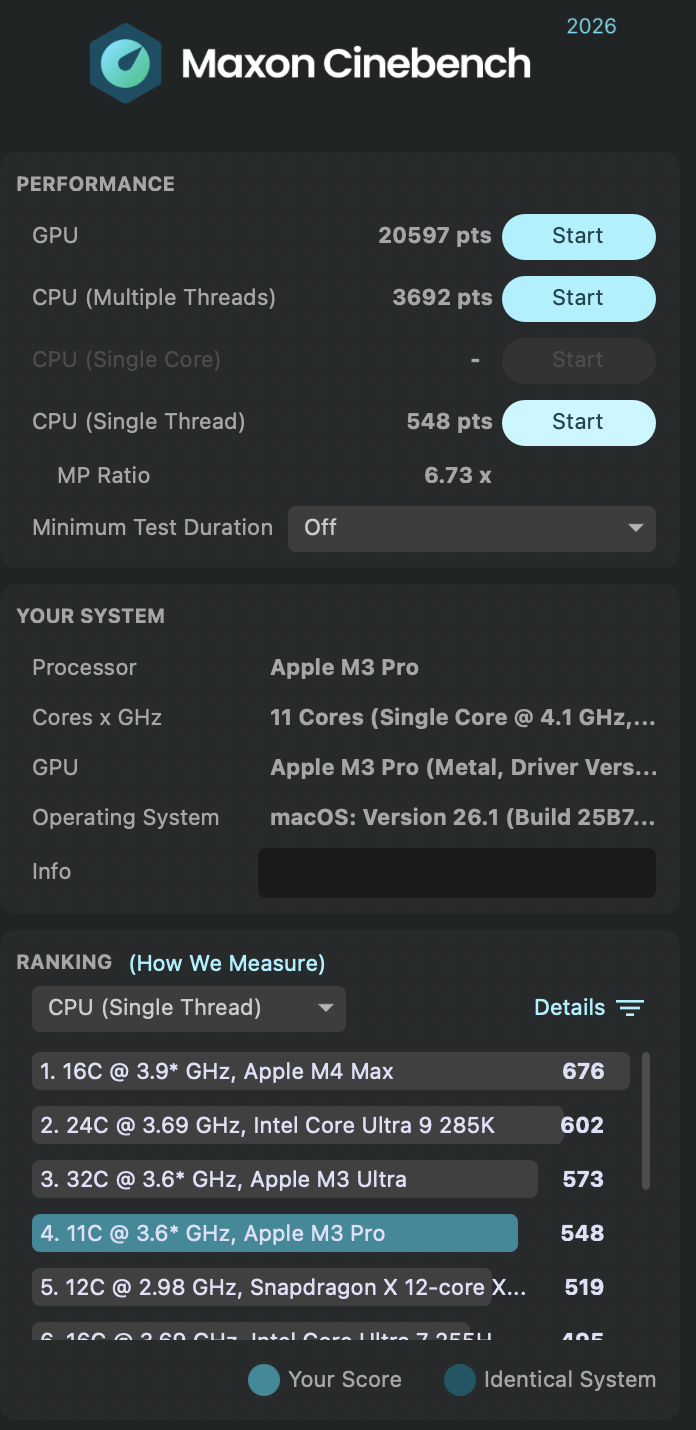Click the Details link in Ranking
696x1430 pixels.
coord(569,1008)
